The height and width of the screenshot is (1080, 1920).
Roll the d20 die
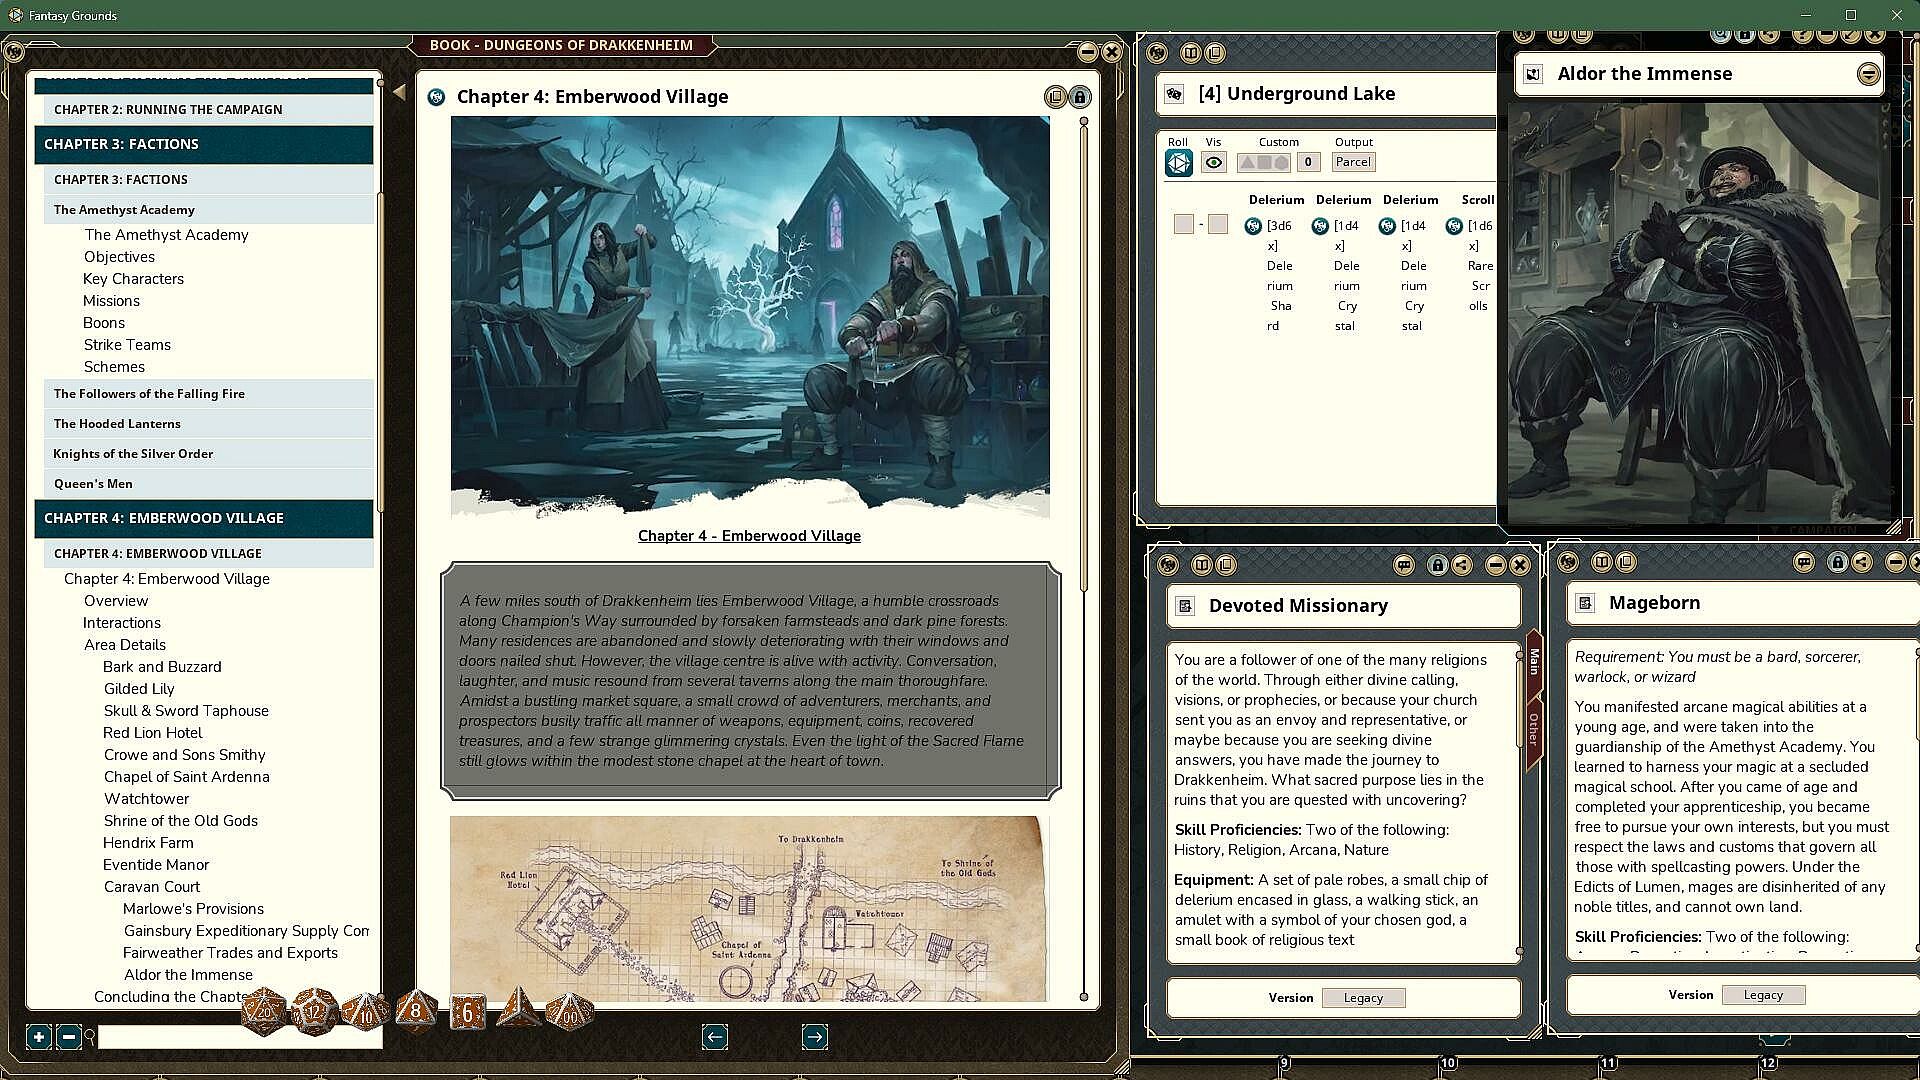click(x=264, y=1012)
